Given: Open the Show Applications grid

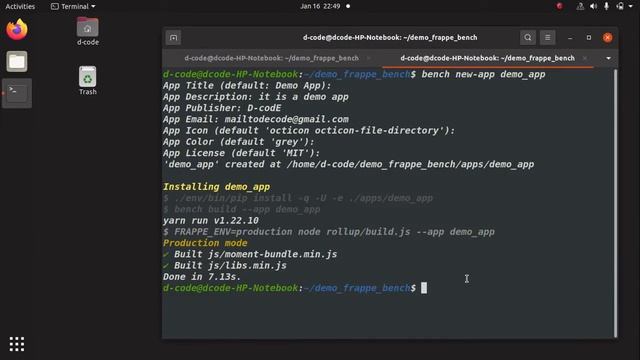Looking at the screenshot, I should (17, 344).
